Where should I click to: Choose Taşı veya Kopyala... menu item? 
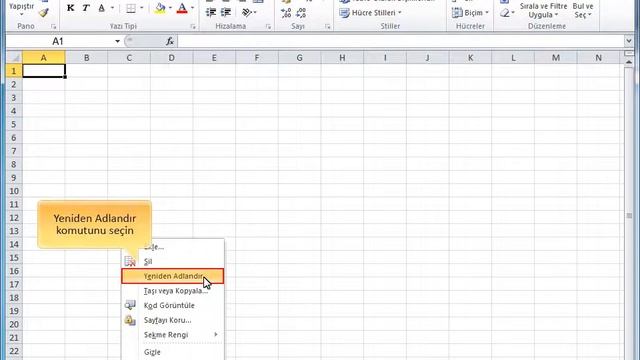(173, 291)
